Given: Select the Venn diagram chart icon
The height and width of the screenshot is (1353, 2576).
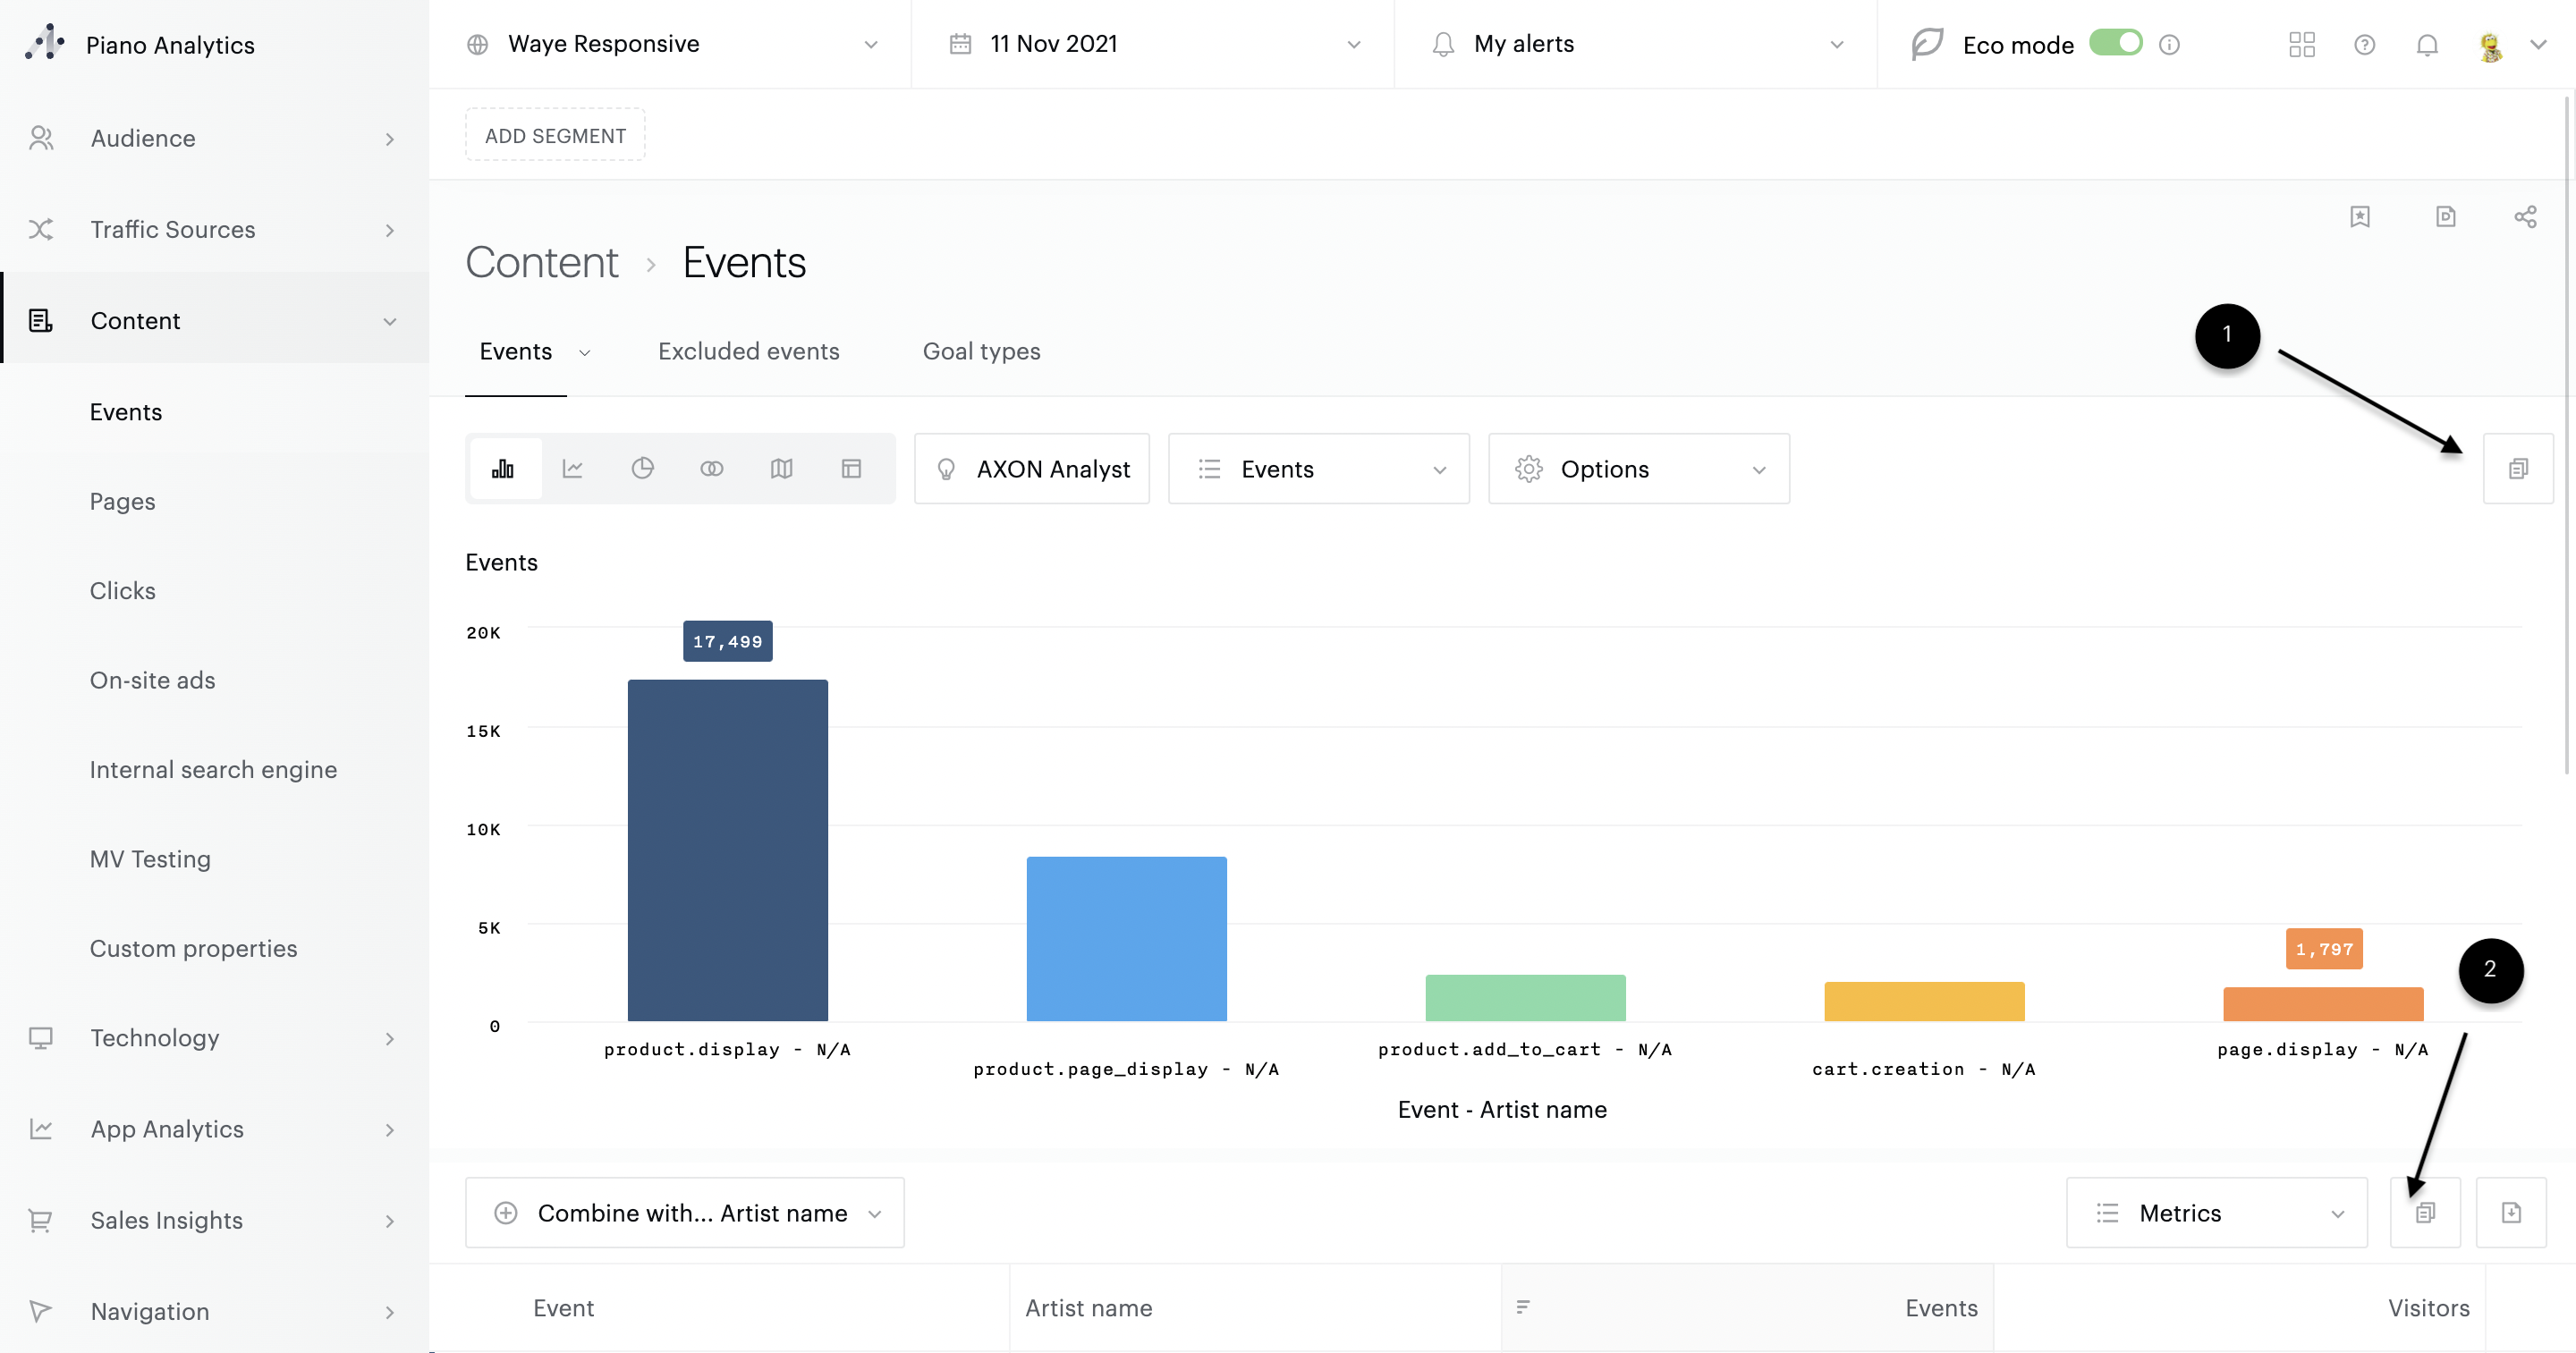Looking at the screenshot, I should tap(711, 468).
